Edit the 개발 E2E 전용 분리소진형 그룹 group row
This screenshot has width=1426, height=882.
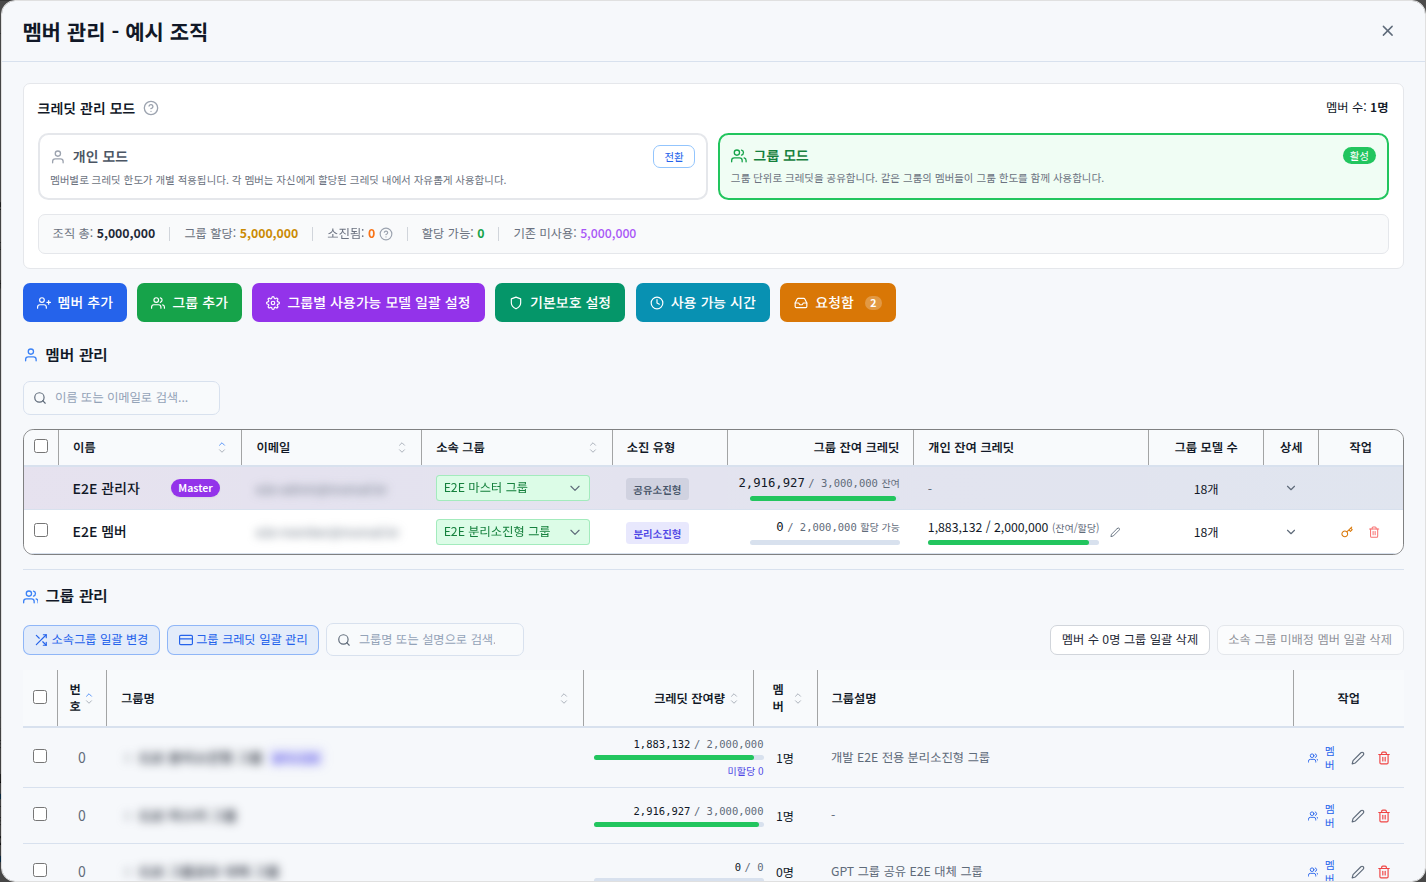[1358, 758]
